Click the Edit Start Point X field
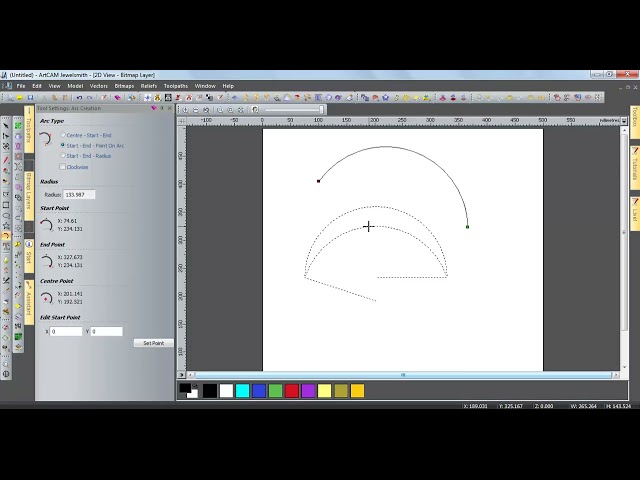This screenshot has height=480, width=640. (x=66, y=331)
